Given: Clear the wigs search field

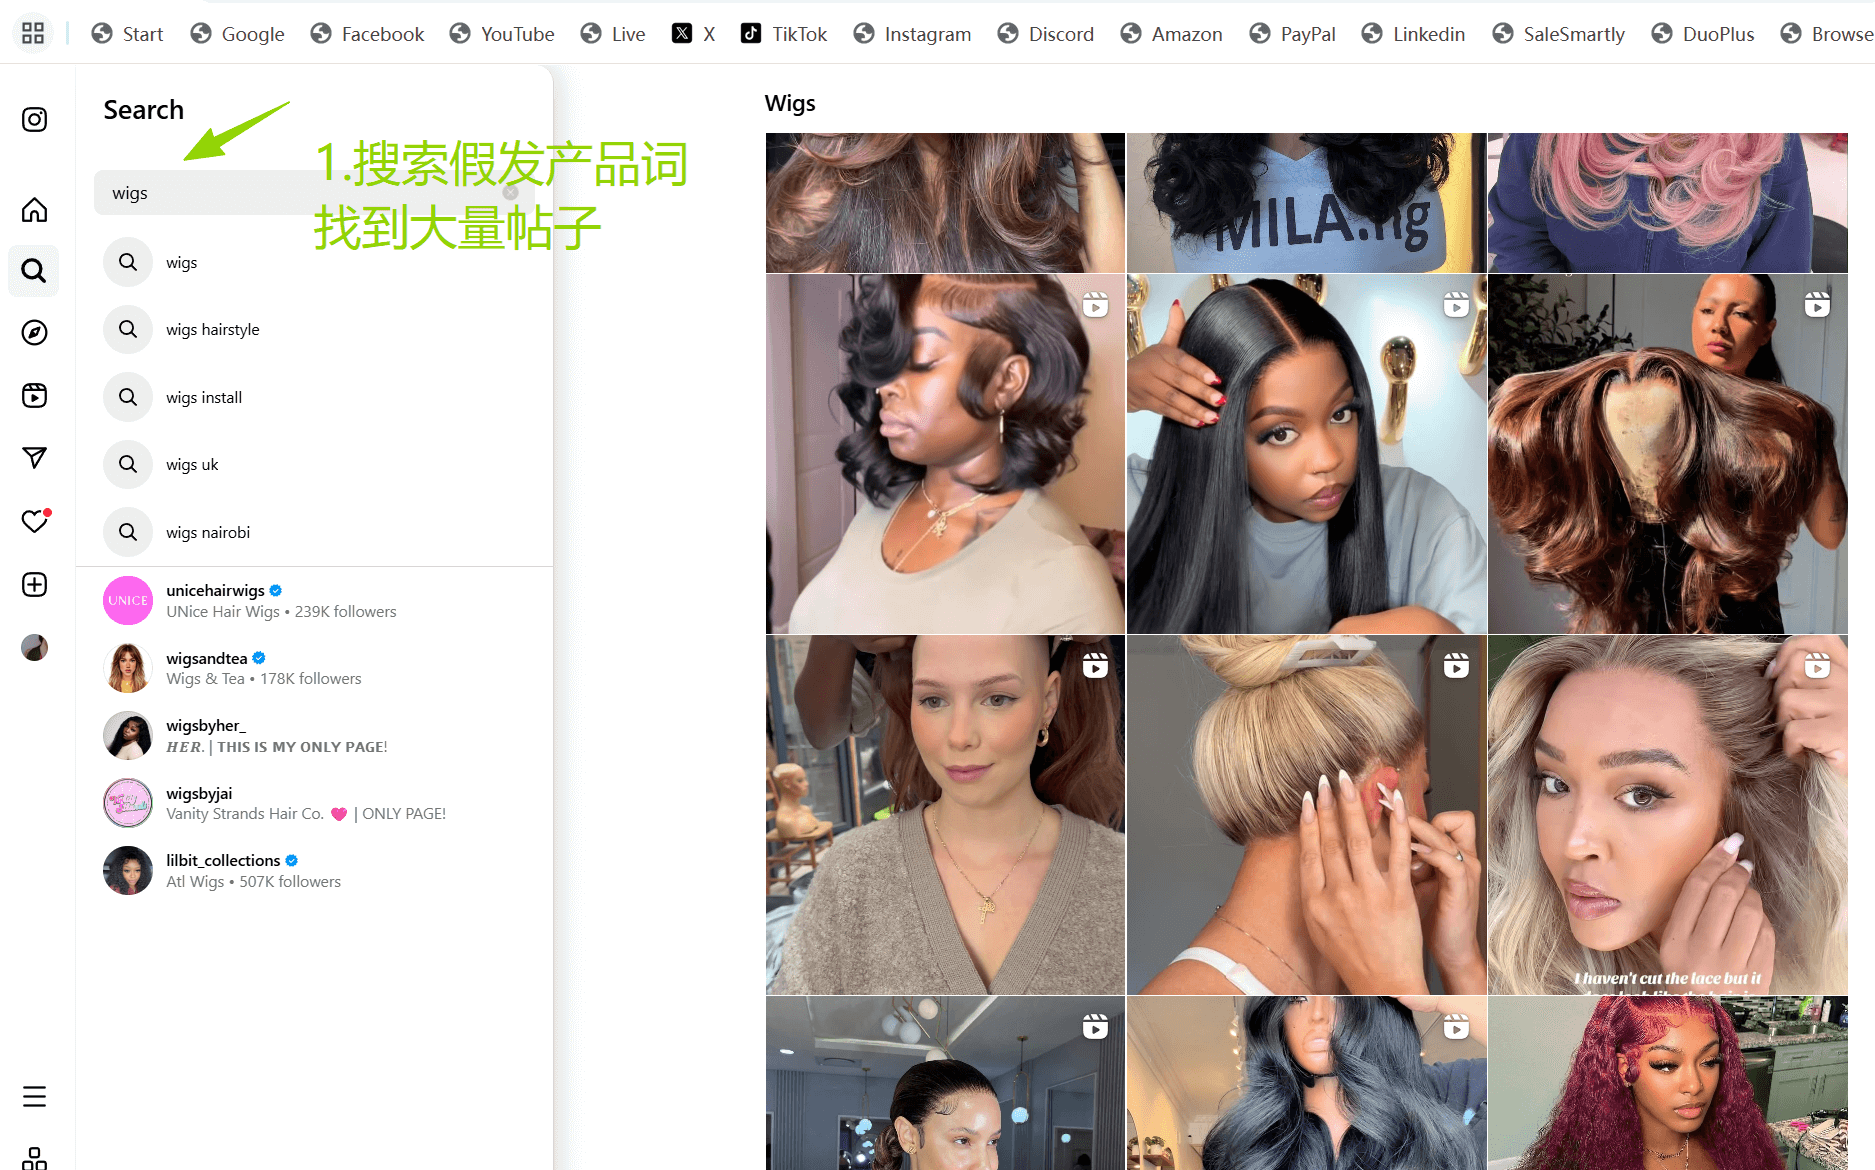Looking at the screenshot, I should coord(510,193).
